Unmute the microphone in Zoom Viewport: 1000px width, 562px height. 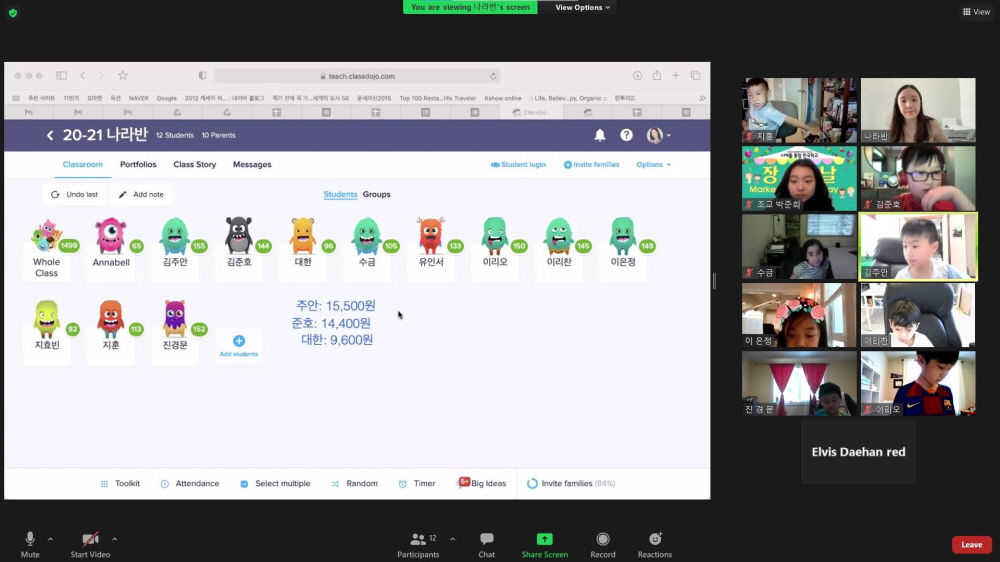30,545
